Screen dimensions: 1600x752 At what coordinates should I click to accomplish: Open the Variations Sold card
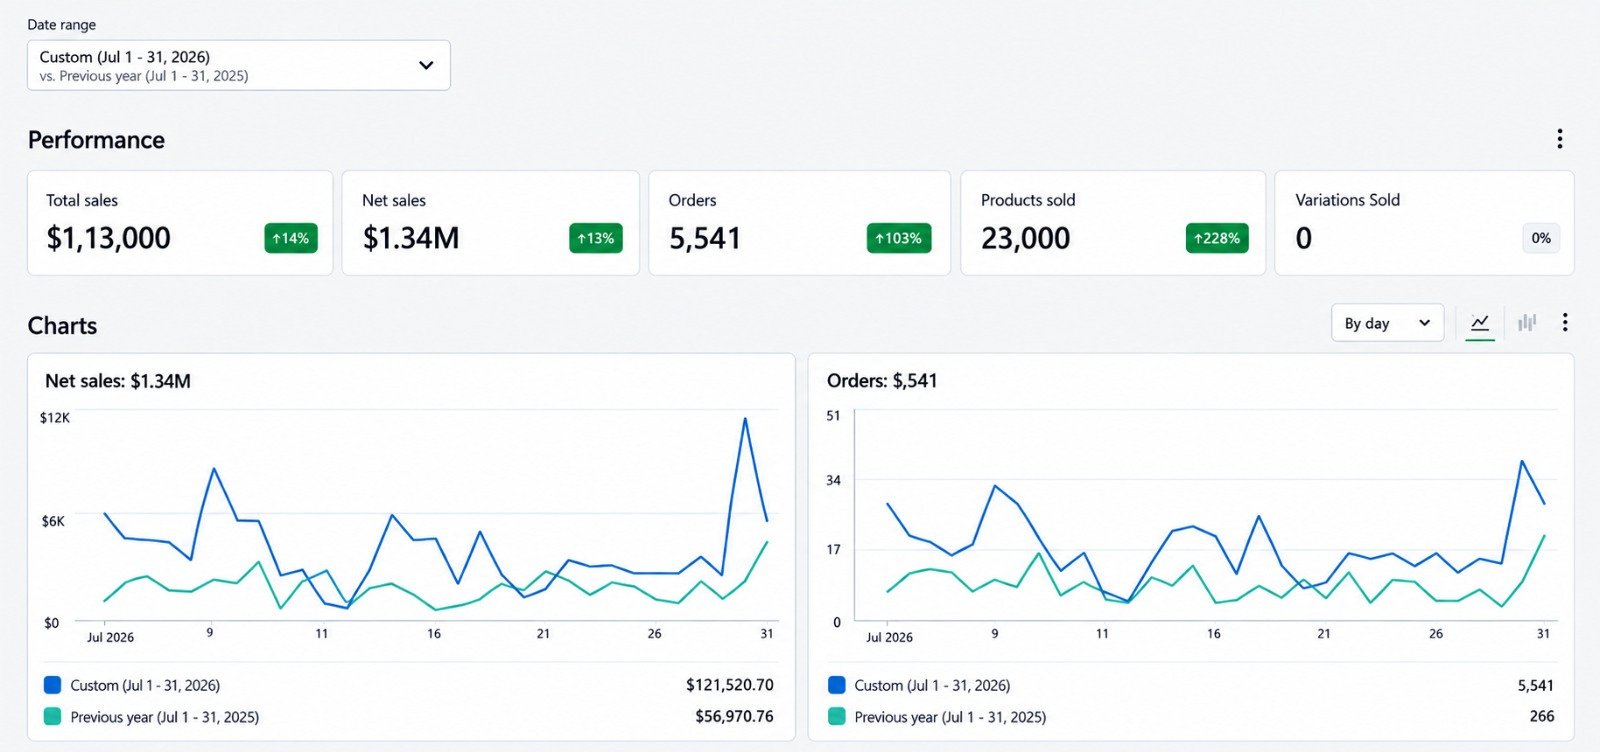point(1424,223)
